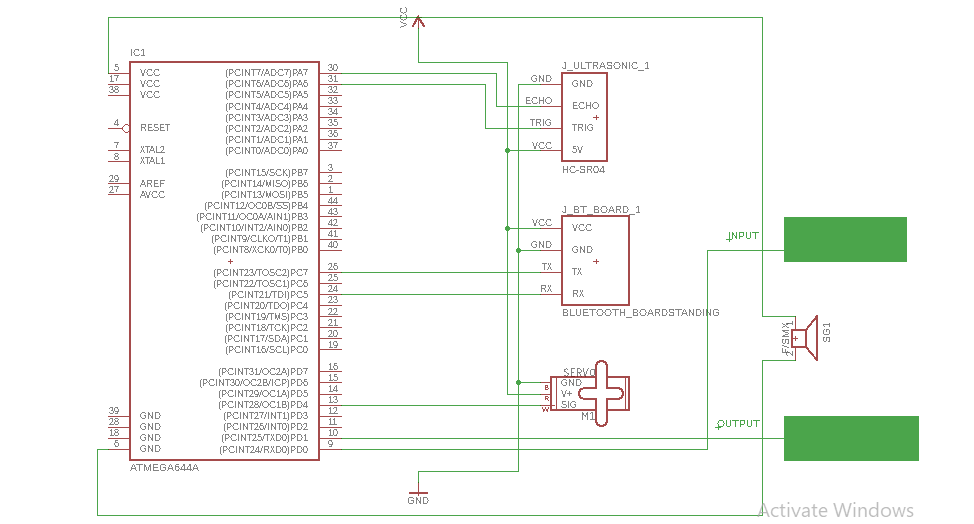Click the (PCINT15/SCK)PB7 pin label
Viewport: 974px width, 524px height.
266,173
